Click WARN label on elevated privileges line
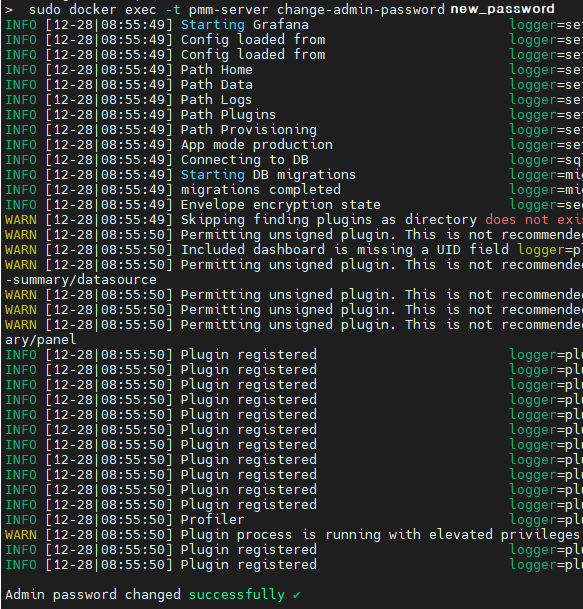Image resolution: width=583 pixels, height=609 pixels. tap(21, 535)
